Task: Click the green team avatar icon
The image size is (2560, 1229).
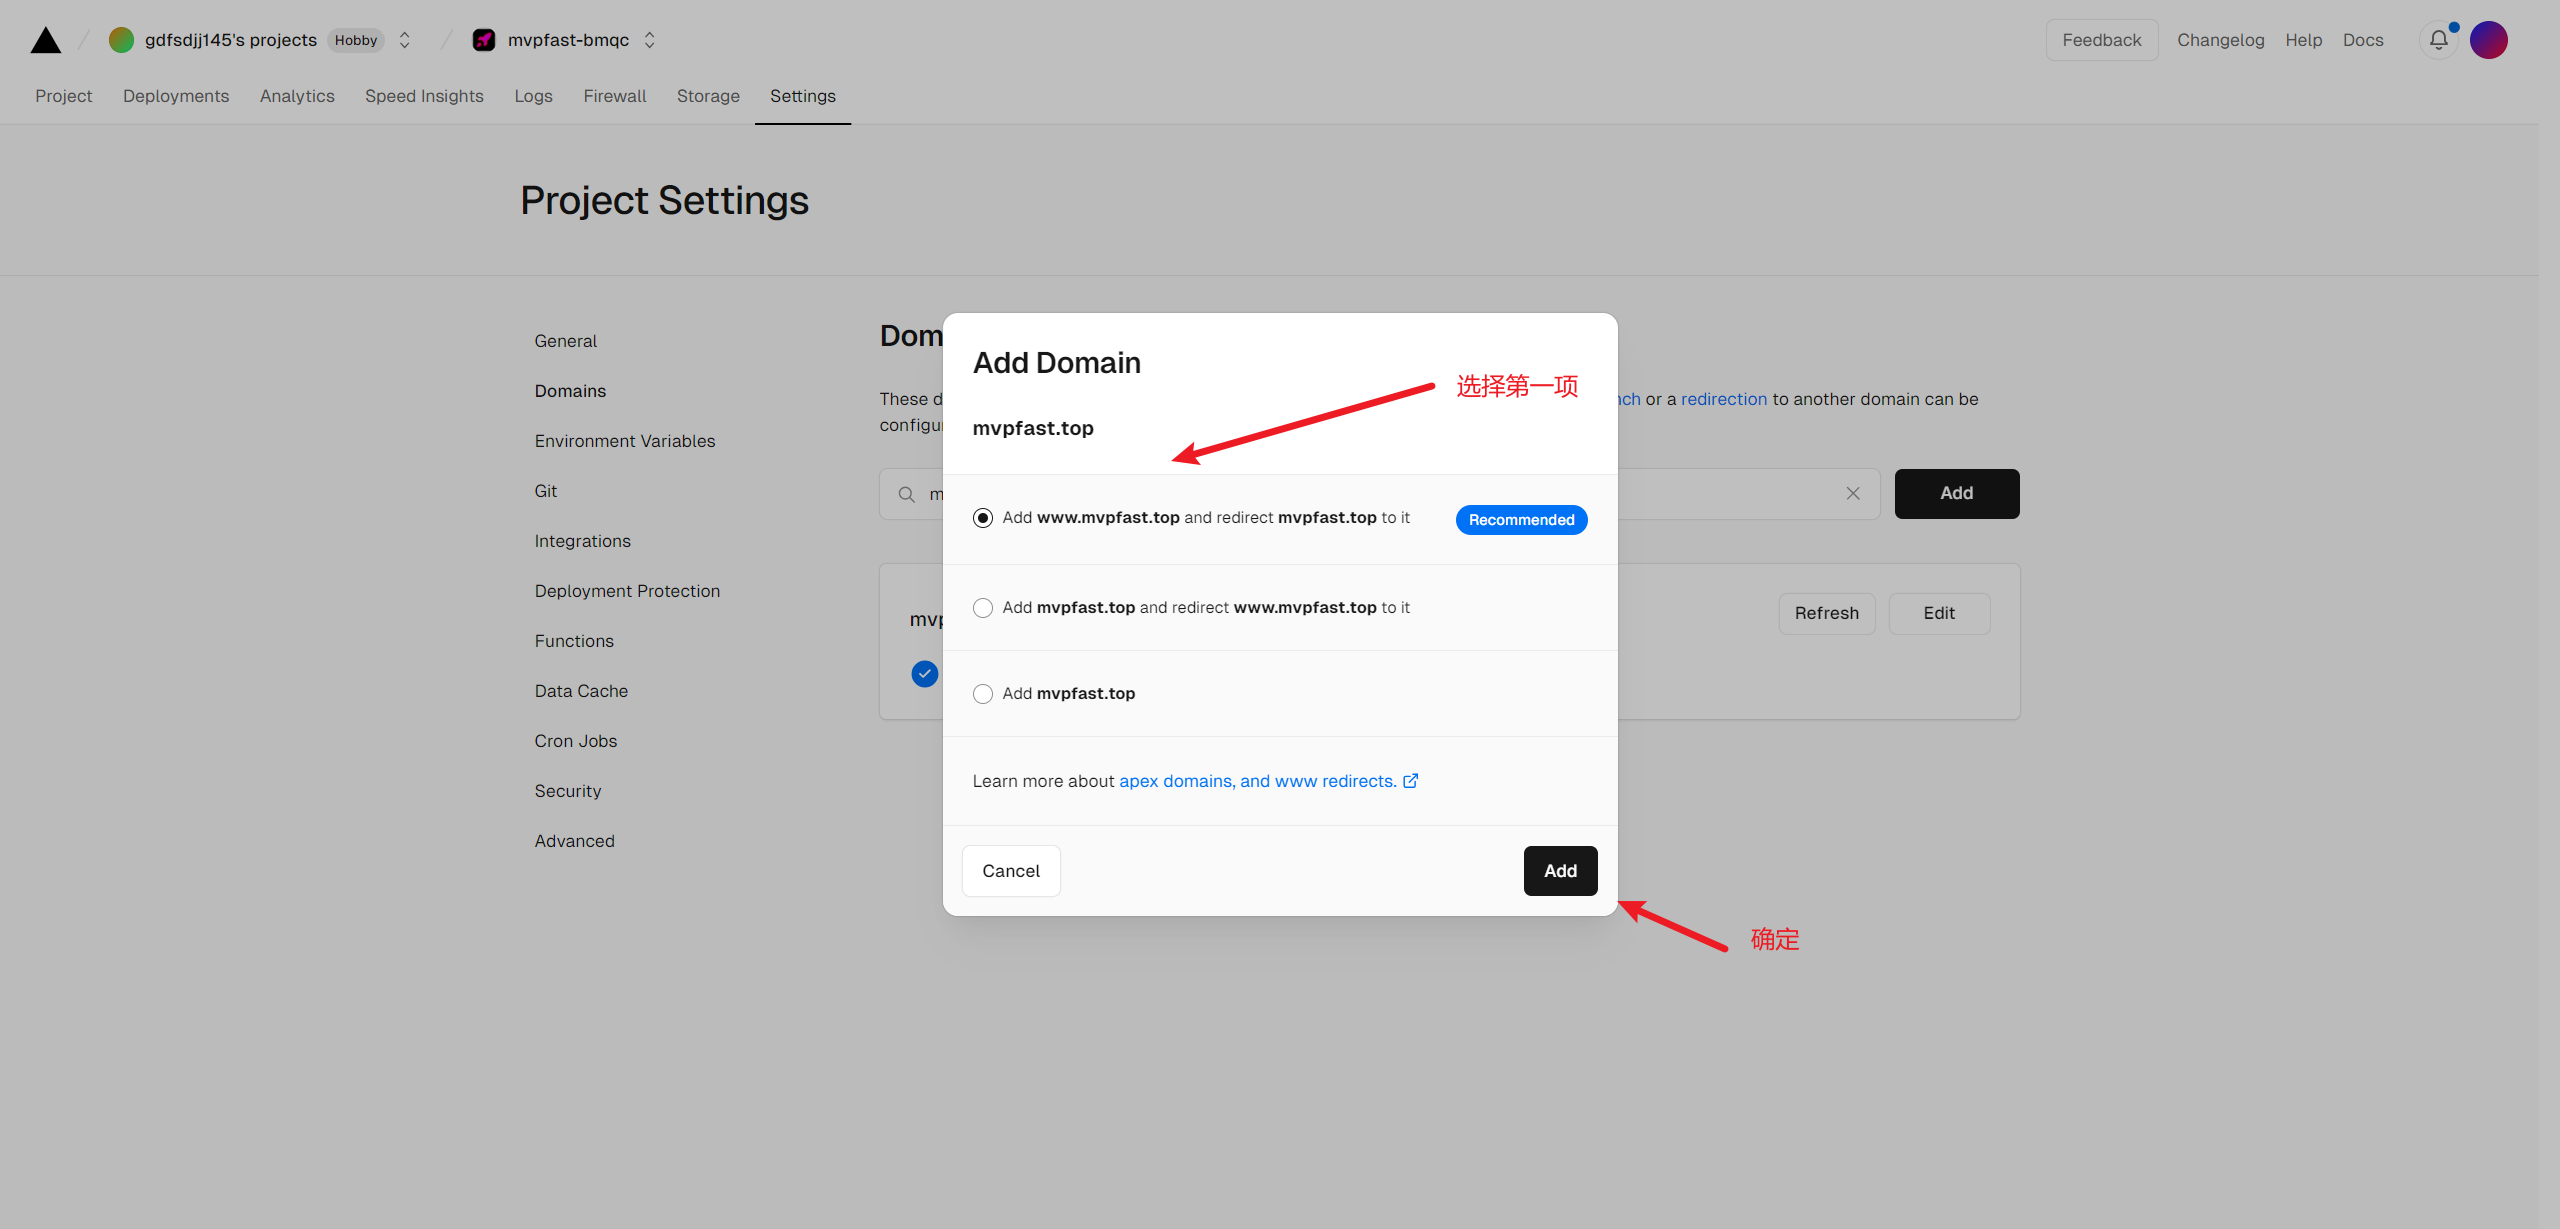Action: click(121, 40)
